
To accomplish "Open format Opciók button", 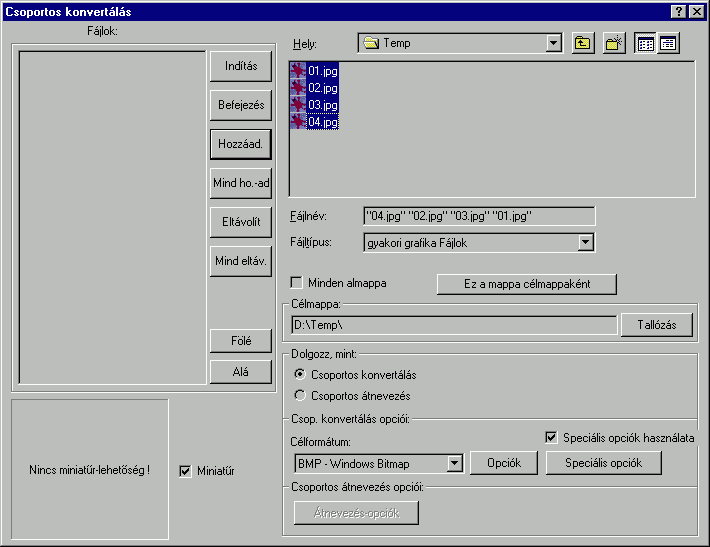I will tap(504, 463).
